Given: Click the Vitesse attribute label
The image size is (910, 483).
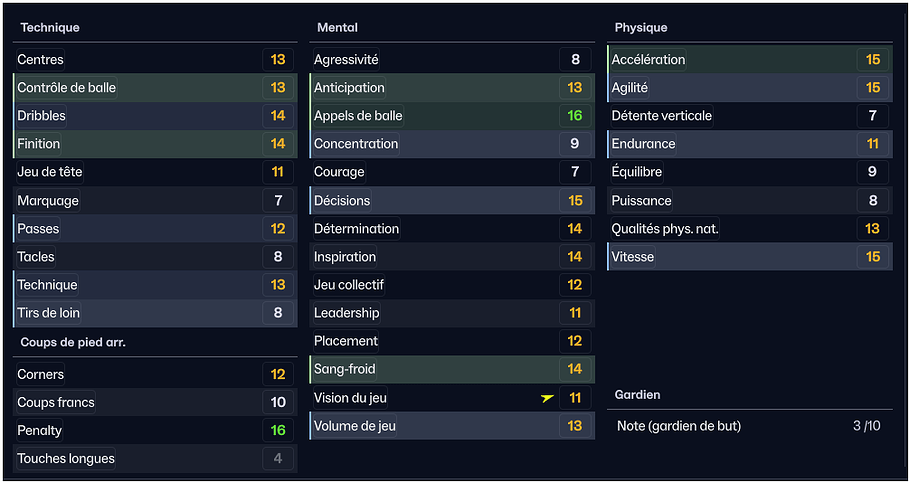Looking at the screenshot, I should (x=633, y=257).
